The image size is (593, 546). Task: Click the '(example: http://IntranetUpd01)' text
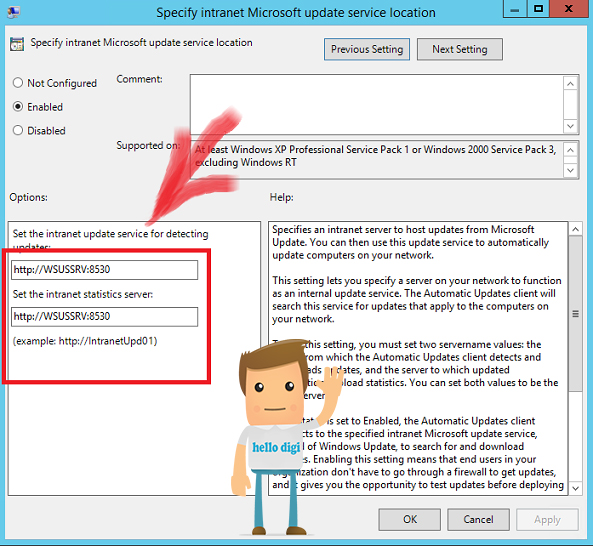click(85, 341)
